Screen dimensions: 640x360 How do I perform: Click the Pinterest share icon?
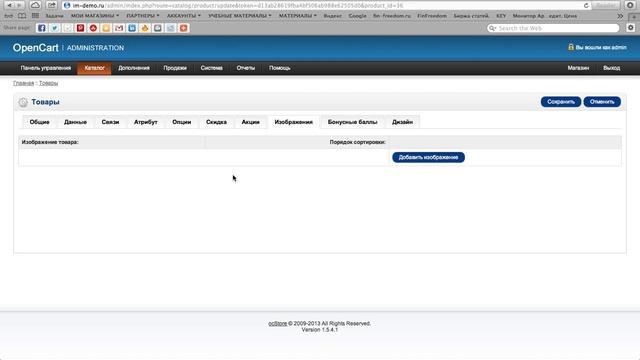(80, 28)
